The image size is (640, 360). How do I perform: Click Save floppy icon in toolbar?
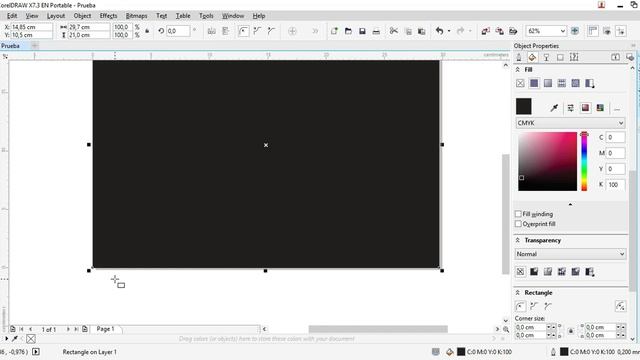pyautogui.click(x=362, y=31)
